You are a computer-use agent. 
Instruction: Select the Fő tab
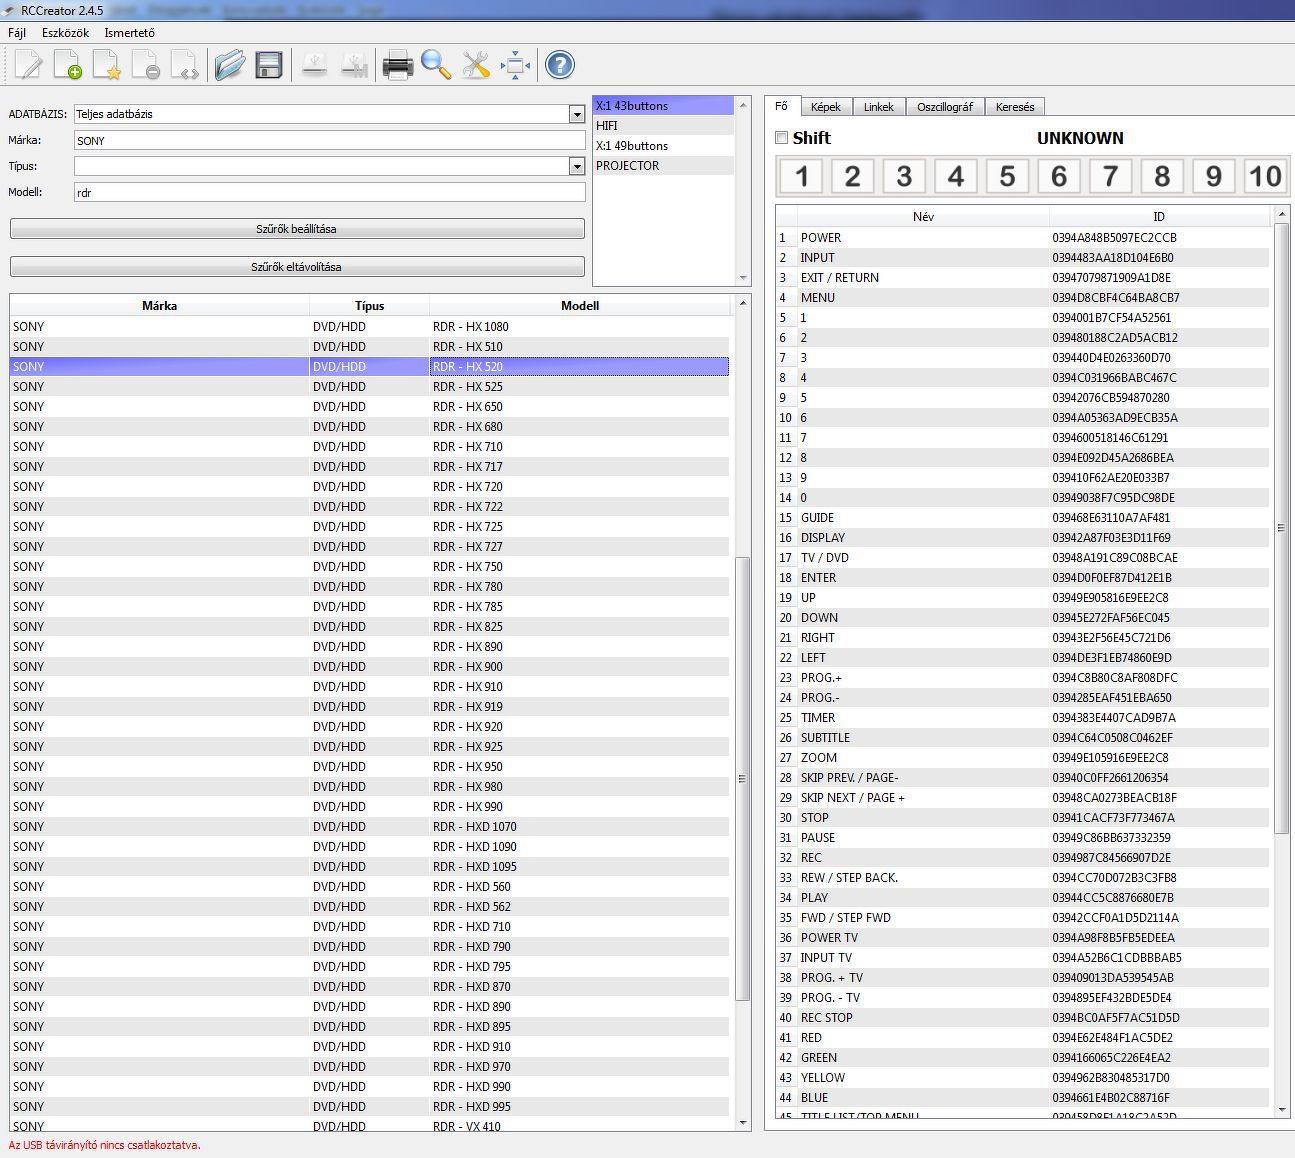pyautogui.click(x=782, y=106)
